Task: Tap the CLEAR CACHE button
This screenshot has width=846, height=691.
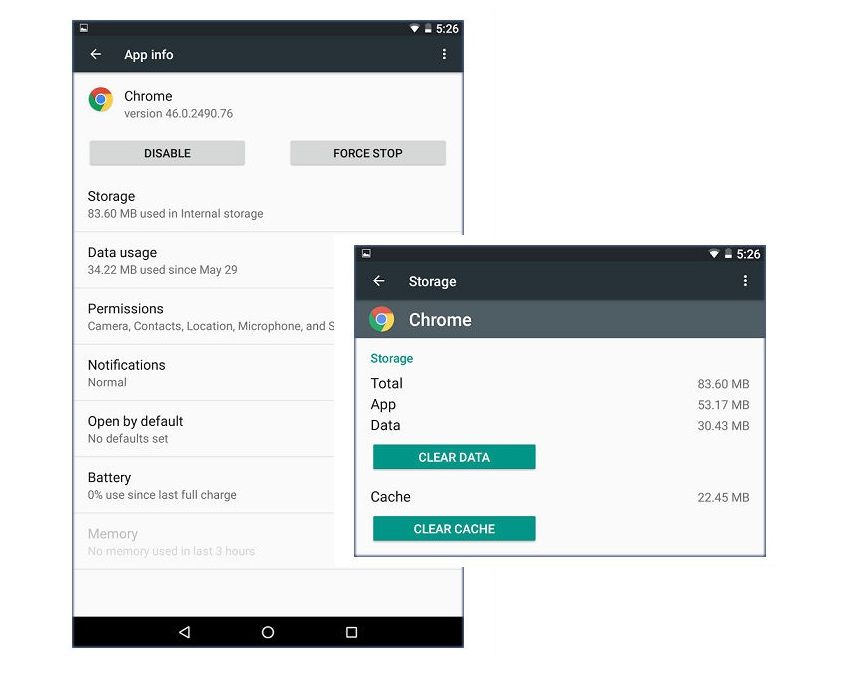Action: [x=454, y=529]
